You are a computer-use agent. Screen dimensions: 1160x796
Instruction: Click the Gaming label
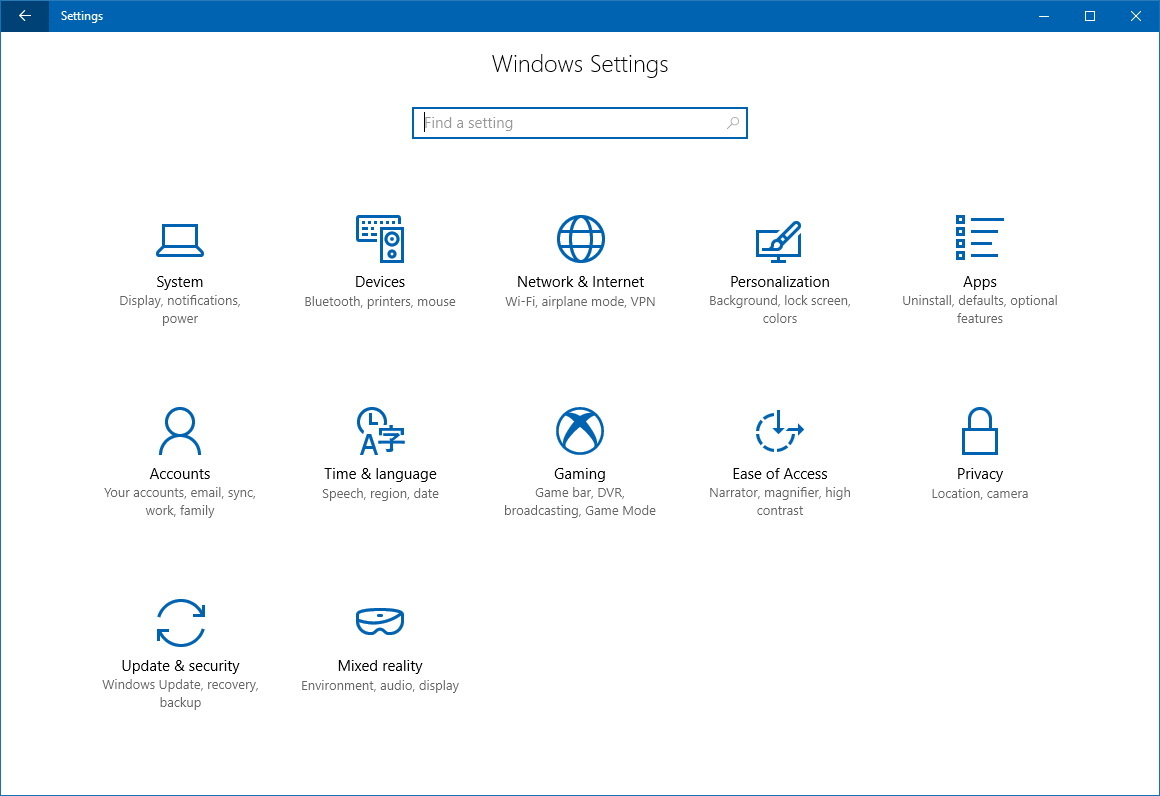[x=580, y=473]
